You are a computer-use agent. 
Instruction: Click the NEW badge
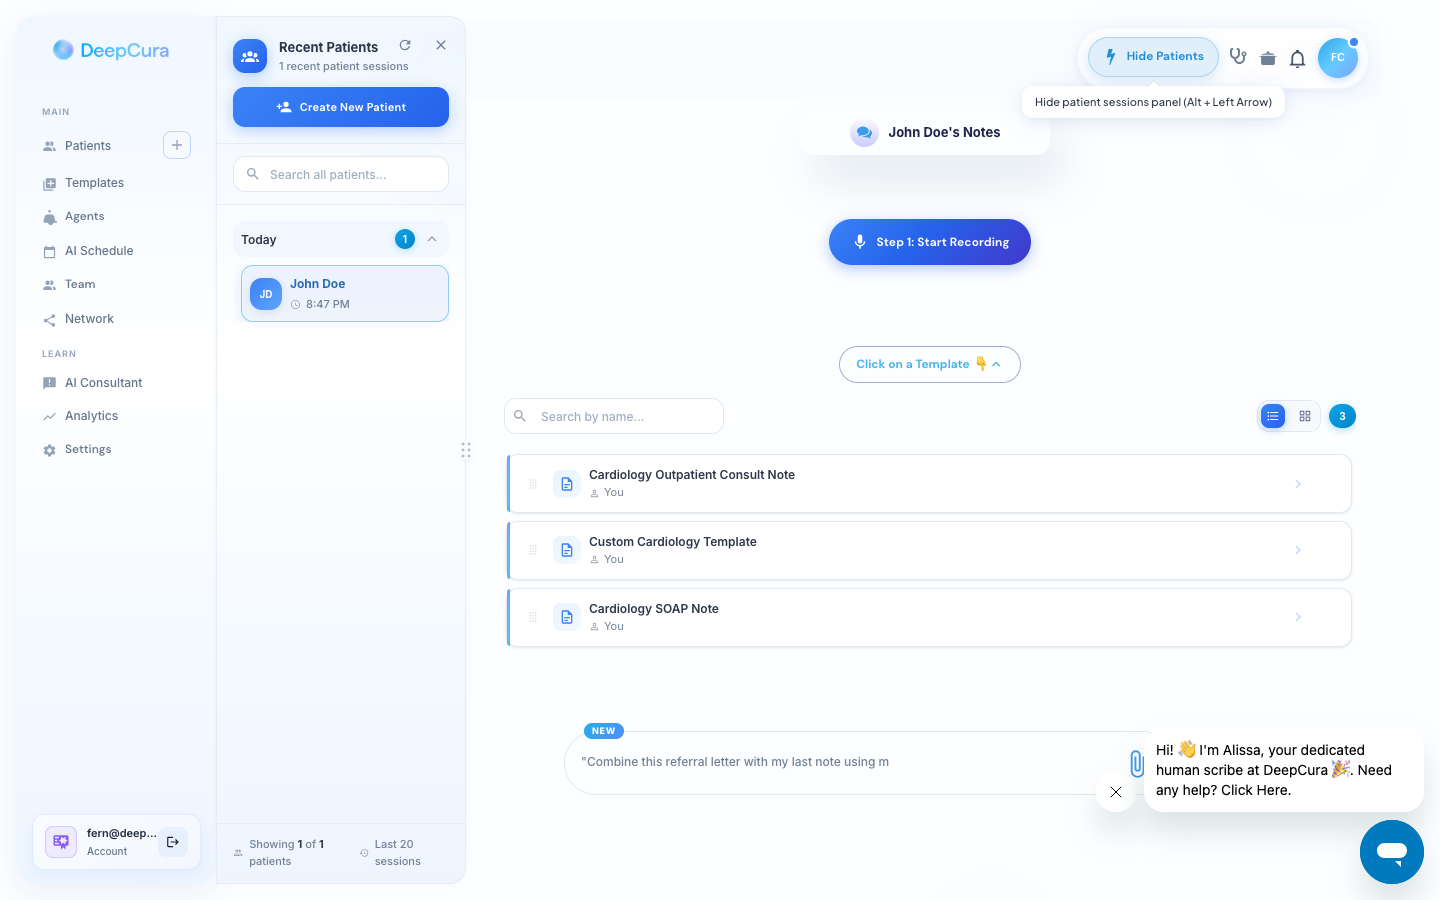coord(604,731)
